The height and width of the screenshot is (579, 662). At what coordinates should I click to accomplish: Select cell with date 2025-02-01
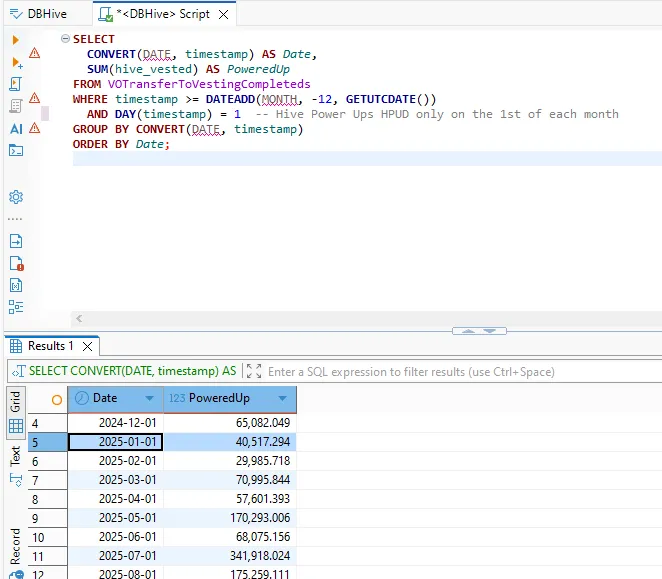click(116, 461)
